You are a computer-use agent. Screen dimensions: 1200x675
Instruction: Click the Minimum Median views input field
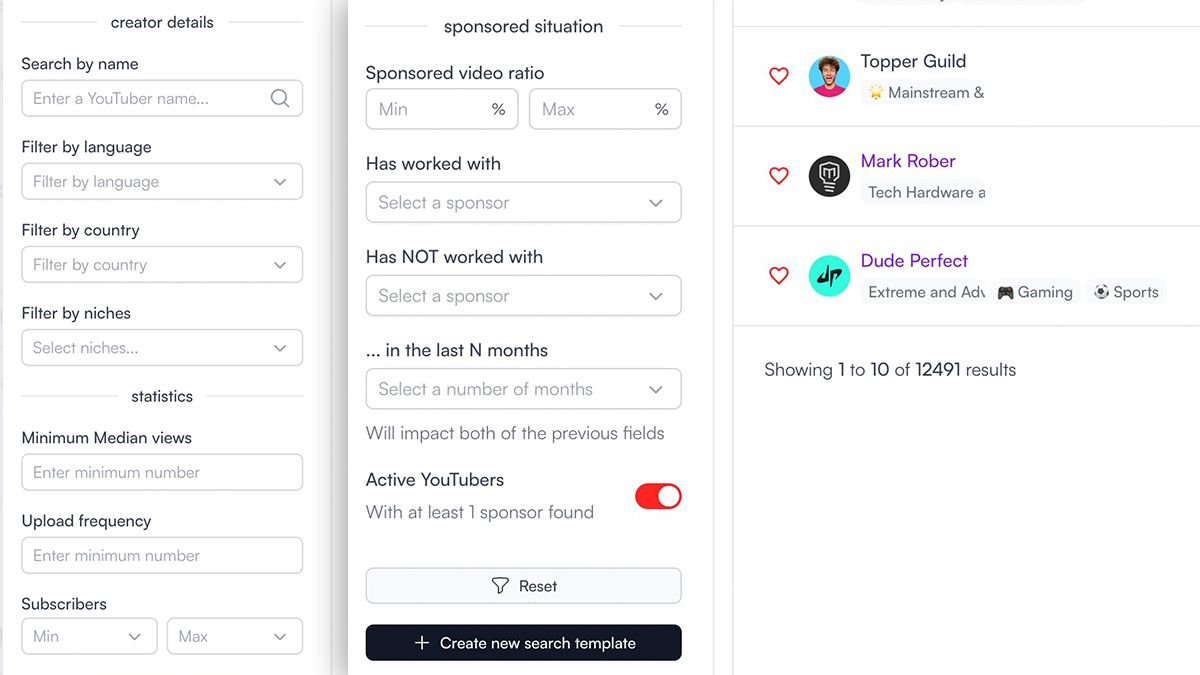click(162, 473)
